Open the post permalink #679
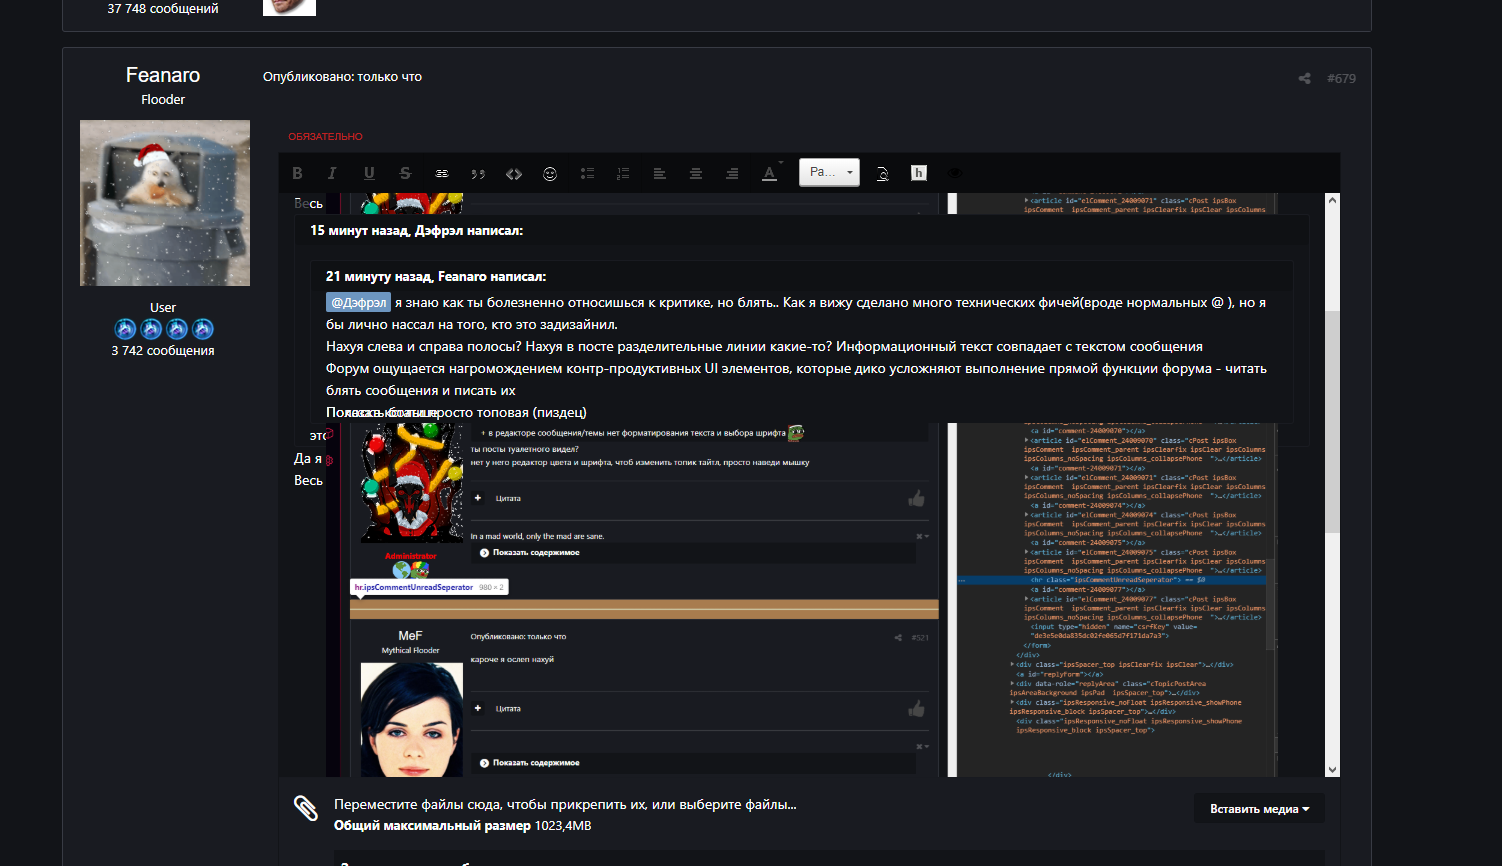The height and width of the screenshot is (866, 1502). pos(1341,78)
